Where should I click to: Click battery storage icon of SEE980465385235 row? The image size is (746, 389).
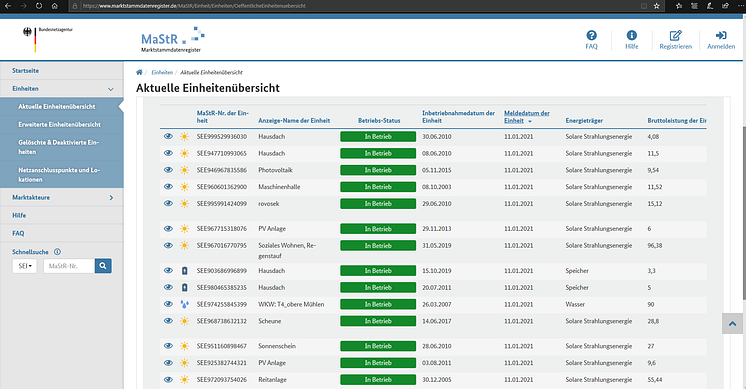pos(185,287)
